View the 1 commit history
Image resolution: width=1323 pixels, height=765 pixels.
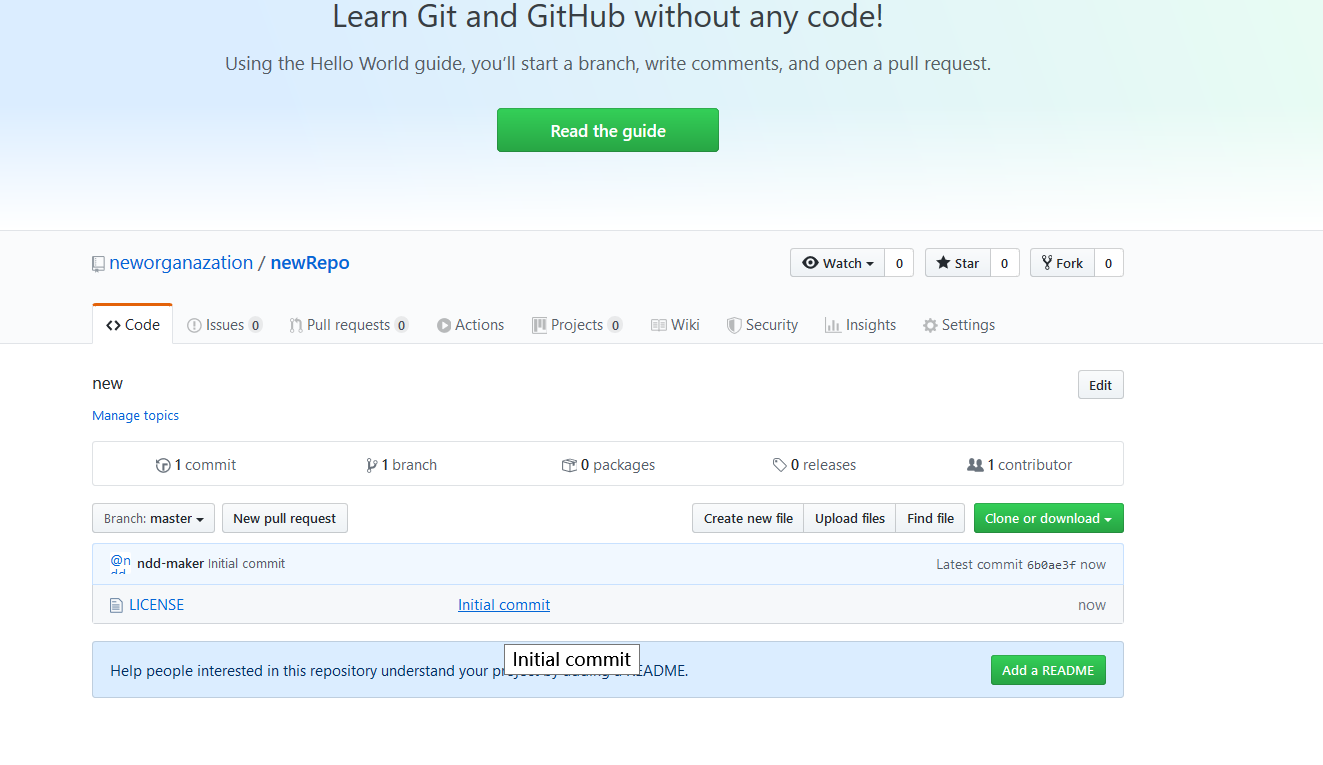point(196,465)
